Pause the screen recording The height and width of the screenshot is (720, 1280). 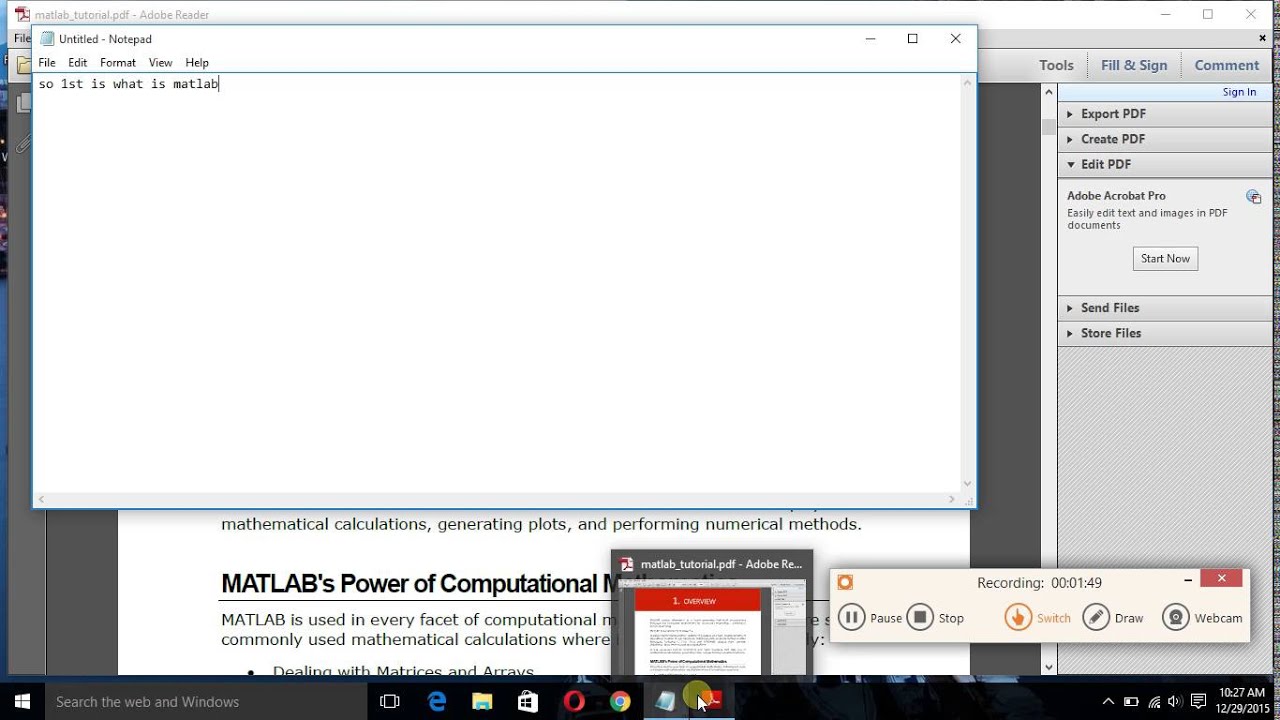pos(870,618)
